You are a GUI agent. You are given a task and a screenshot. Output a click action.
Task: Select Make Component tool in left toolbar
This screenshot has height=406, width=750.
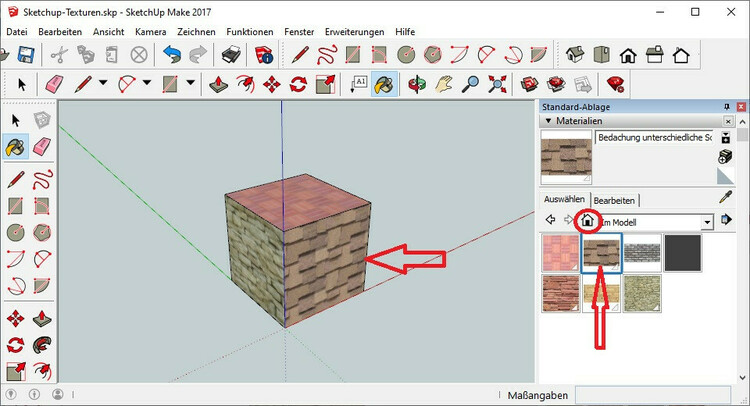coord(42,120)
